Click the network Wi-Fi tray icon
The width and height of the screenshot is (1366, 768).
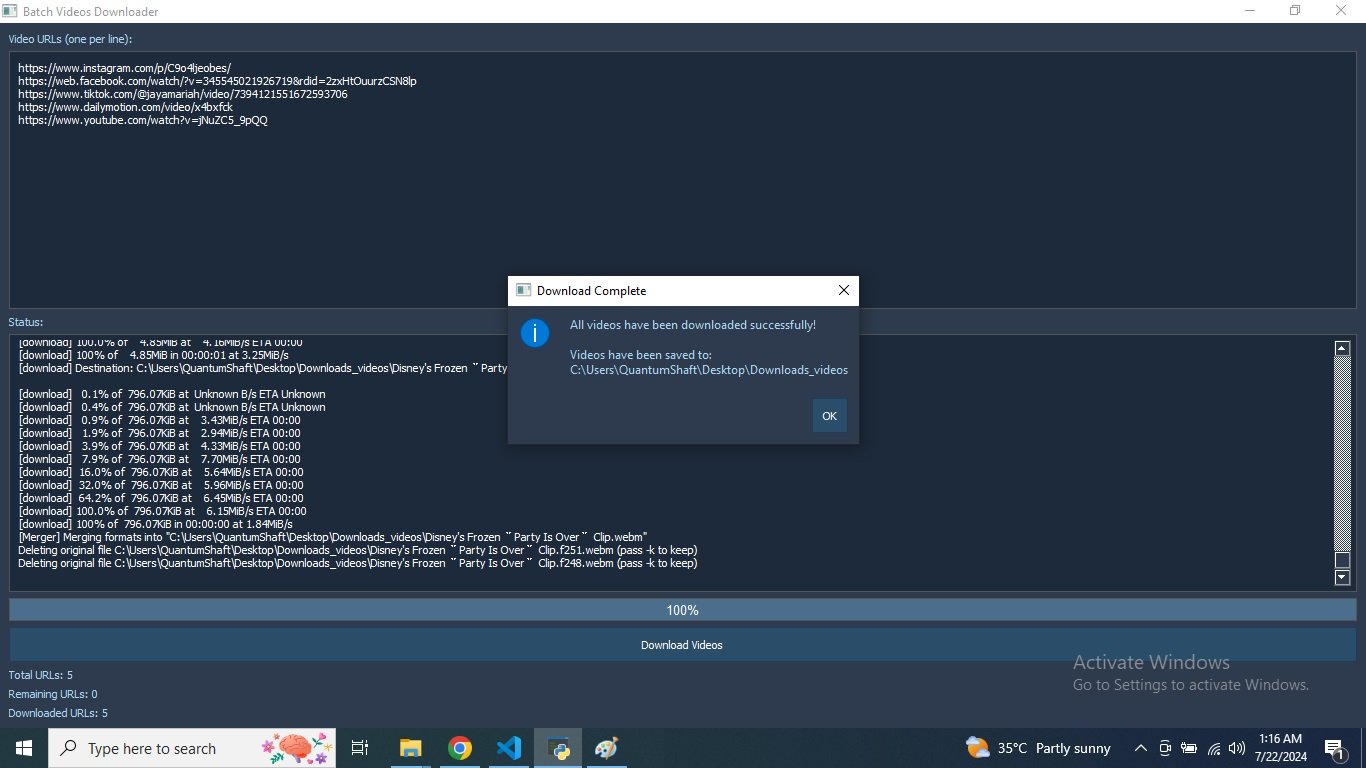(x=1214, y=748)
